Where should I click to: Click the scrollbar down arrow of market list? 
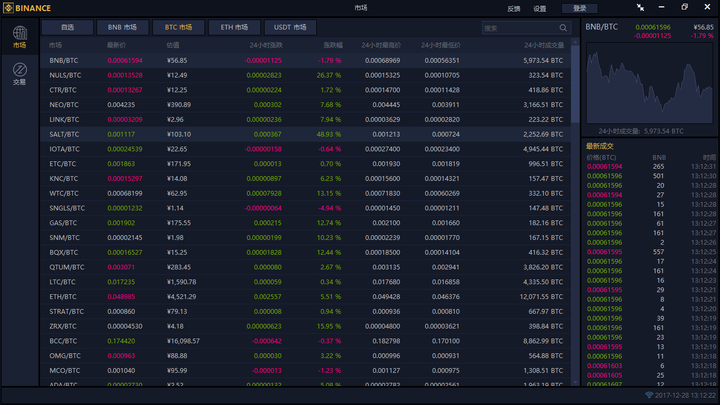point(575,382)
